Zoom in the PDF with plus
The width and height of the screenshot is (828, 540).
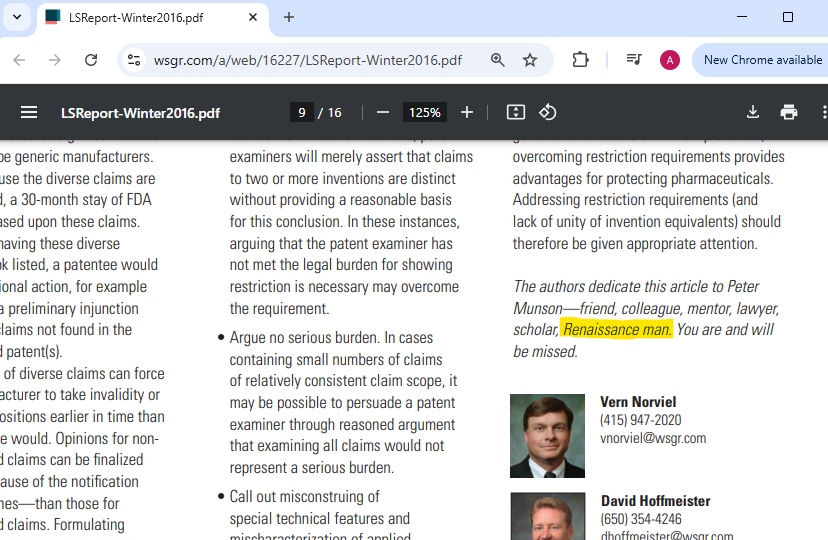pyautogui.click(x=467, y=112)
